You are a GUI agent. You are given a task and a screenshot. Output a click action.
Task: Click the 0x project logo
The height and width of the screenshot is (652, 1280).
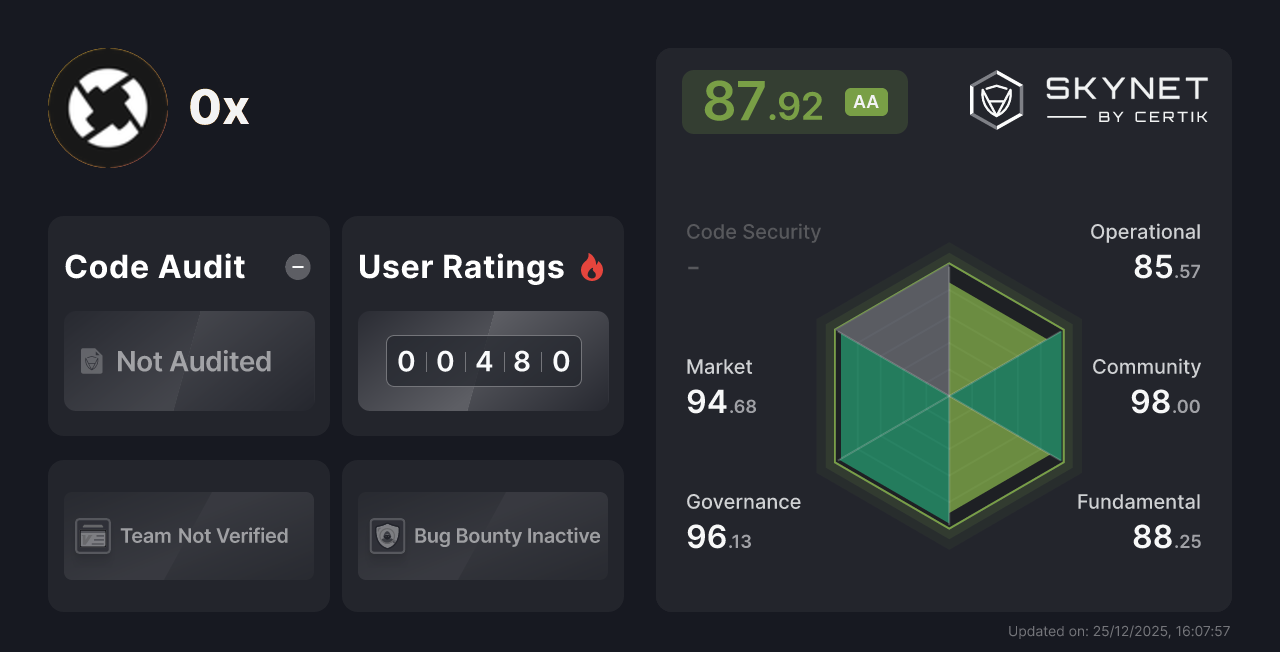click(107, 107)
